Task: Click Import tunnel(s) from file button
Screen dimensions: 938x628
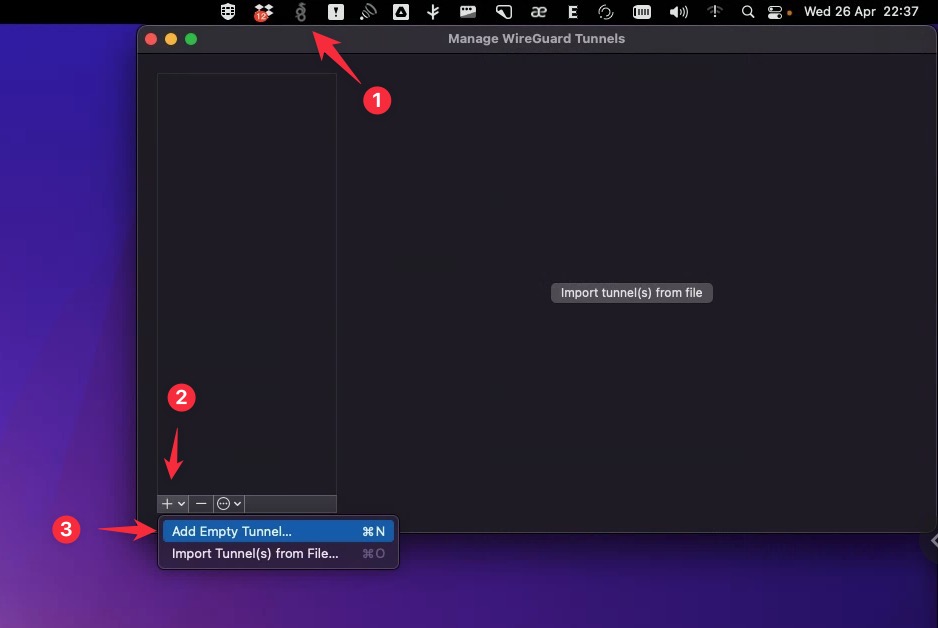Action: 632,293
